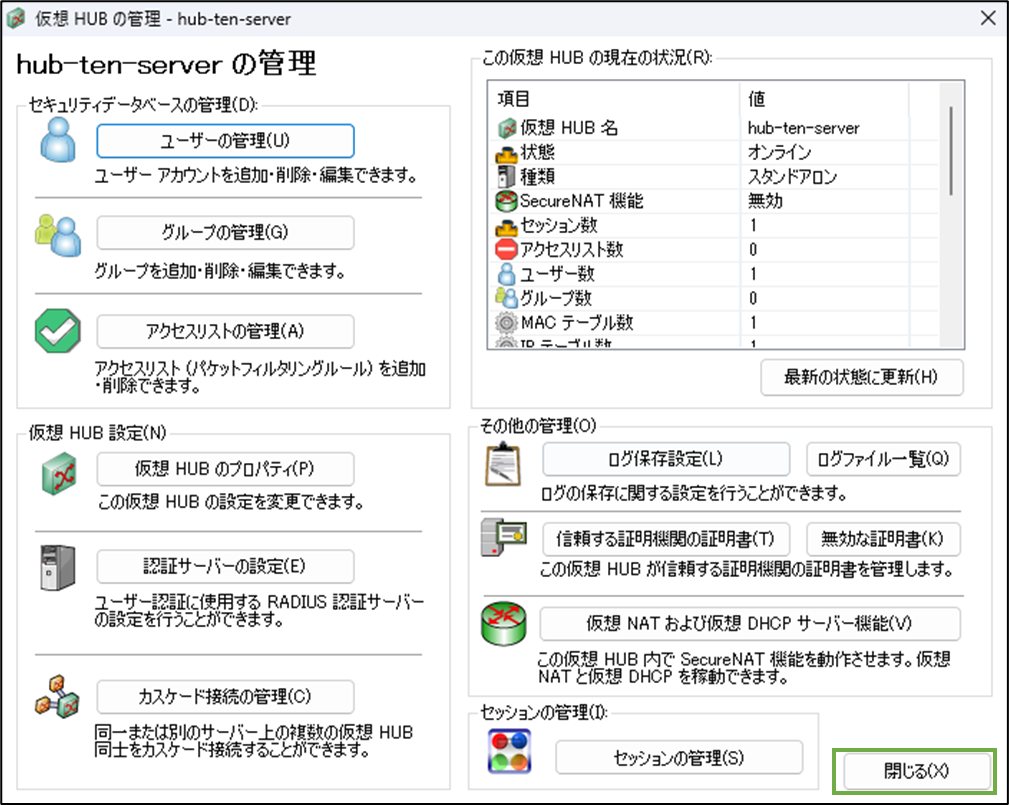Open ログファイル一覧(Q) log file list
The width and height of the screenshot is (1009, 805).
(883, 459)
